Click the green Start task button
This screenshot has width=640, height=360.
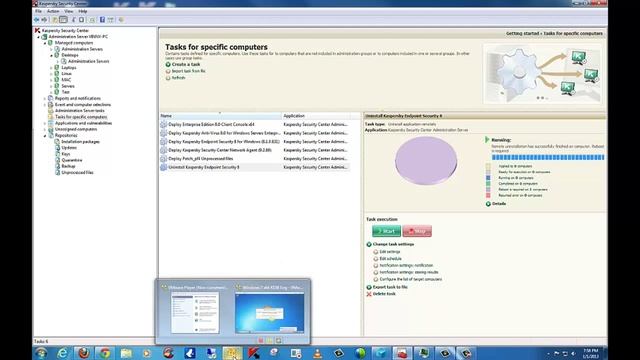(x=386, y=231)
